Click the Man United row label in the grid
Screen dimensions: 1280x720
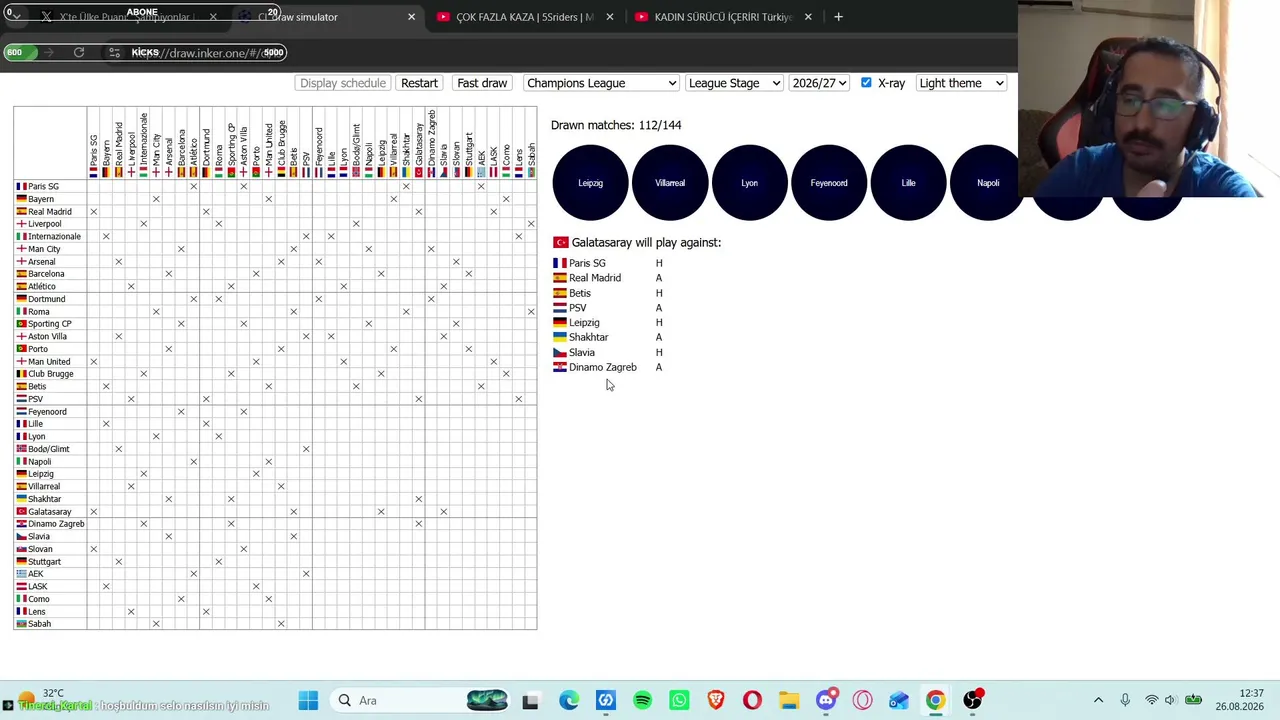click(x=49, y=362)
